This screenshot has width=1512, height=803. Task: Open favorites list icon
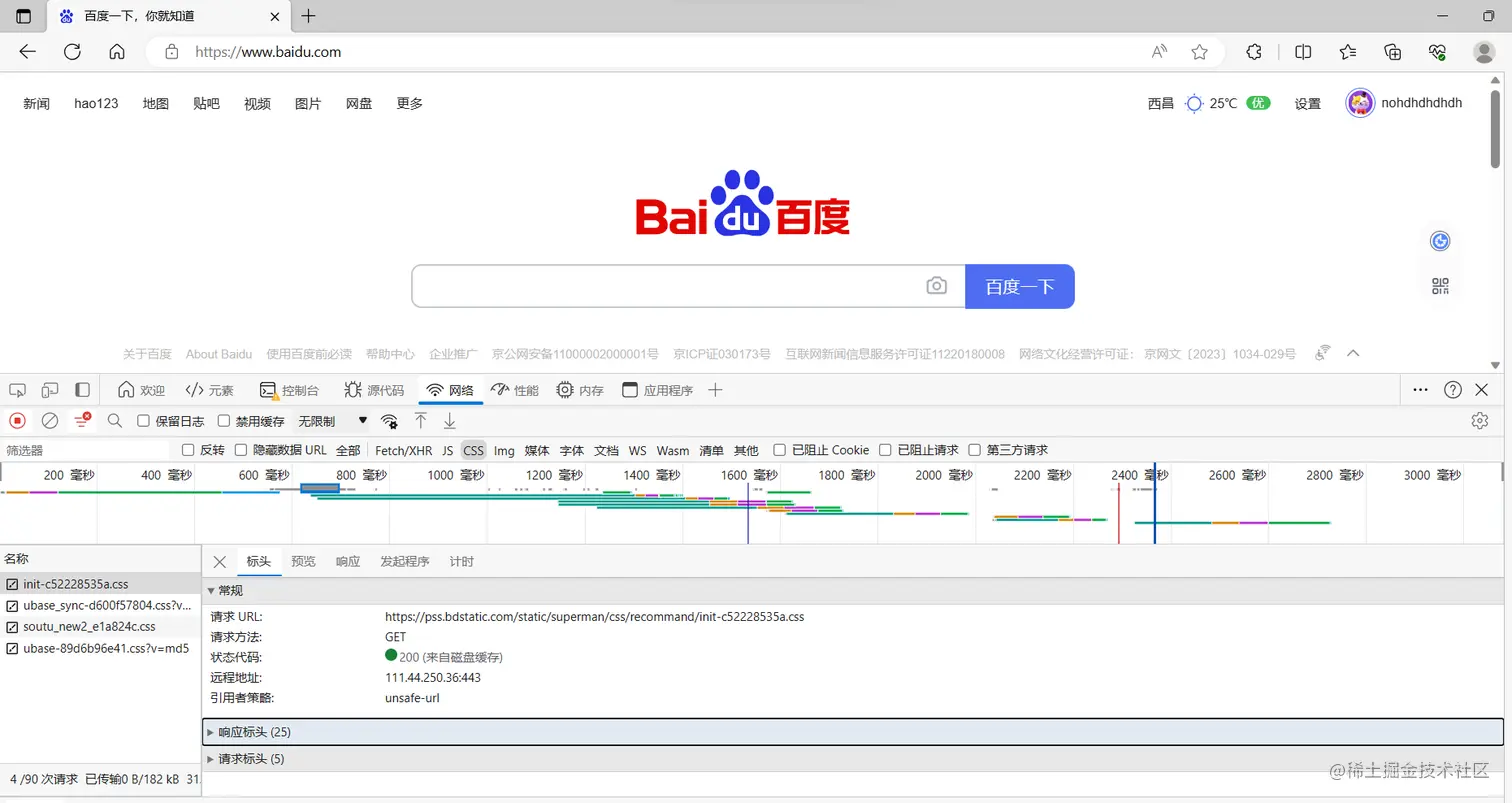coord(1348,52)
